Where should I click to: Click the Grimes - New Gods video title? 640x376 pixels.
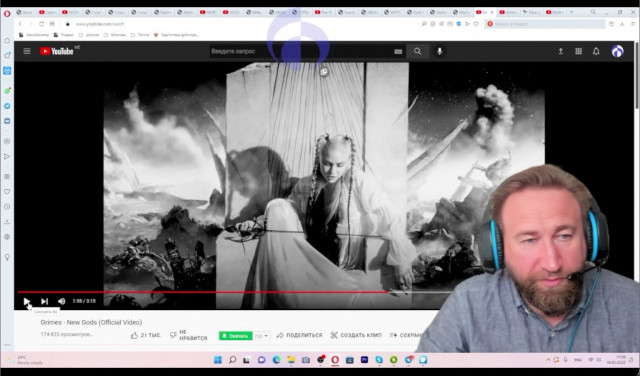(91, 322)
